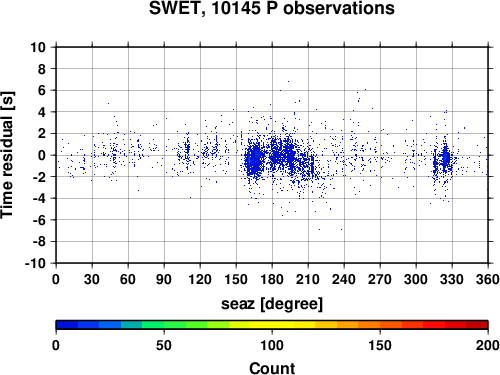Click the 330 tick label on x-axis
This screenshot has height=375, width=500.
(x=452, y=279)
